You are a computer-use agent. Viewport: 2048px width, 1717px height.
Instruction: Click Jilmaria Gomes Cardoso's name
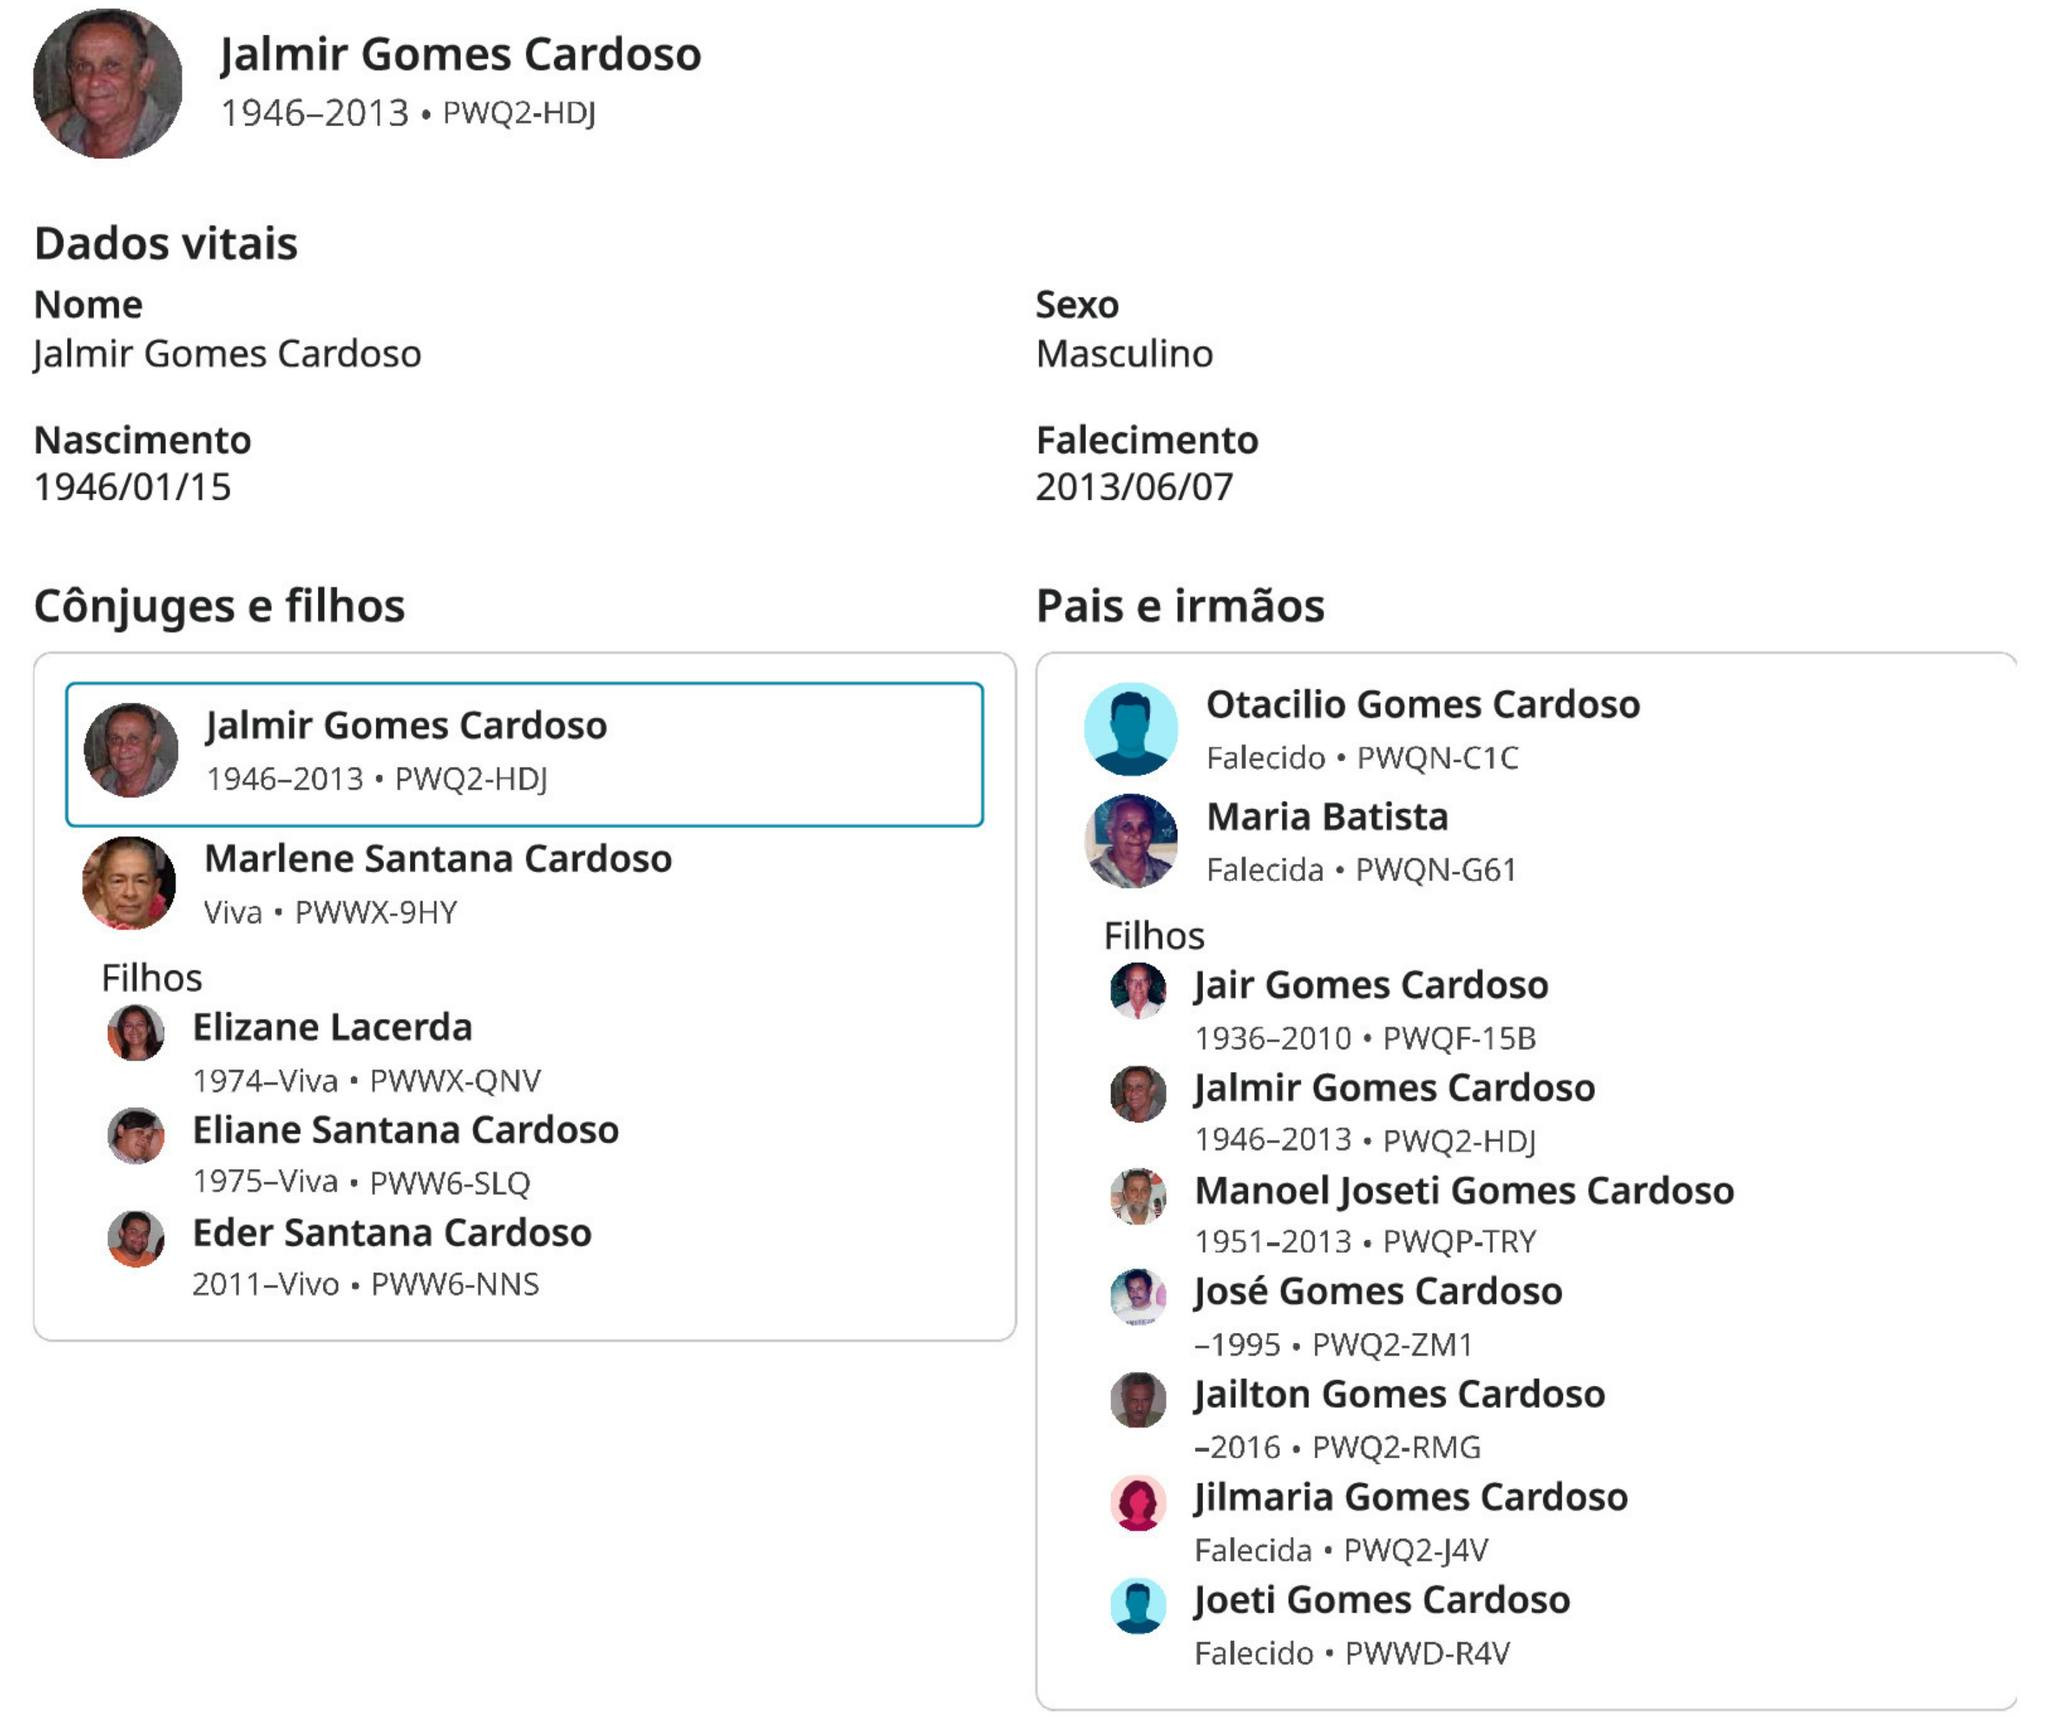tap(1410, 1497)
